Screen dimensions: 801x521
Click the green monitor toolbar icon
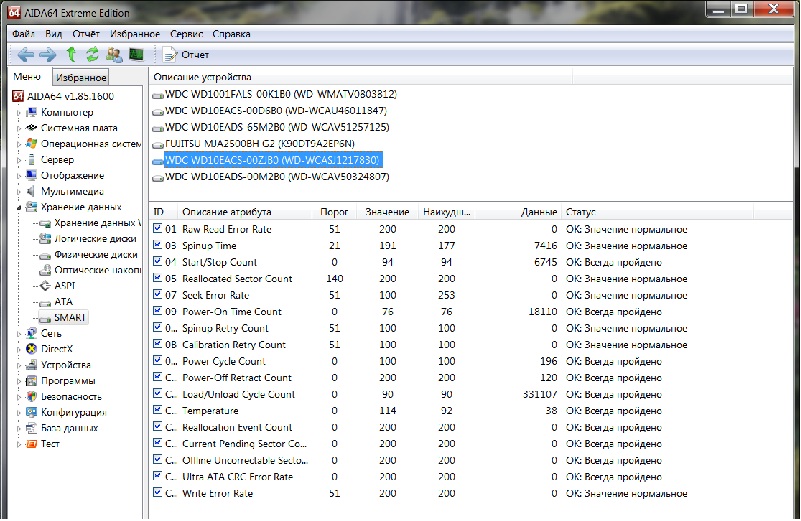tap(136, 54)
